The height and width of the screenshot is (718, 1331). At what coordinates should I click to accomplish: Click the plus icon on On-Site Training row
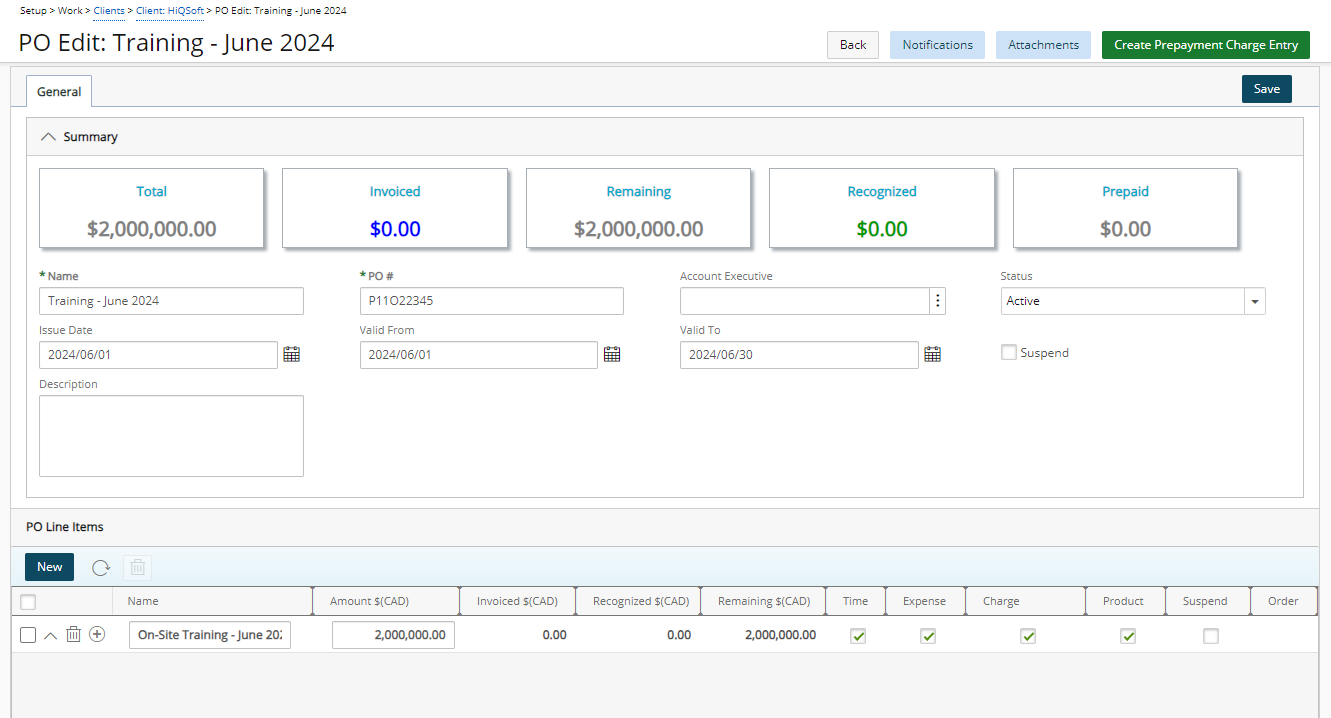[97, 634]
